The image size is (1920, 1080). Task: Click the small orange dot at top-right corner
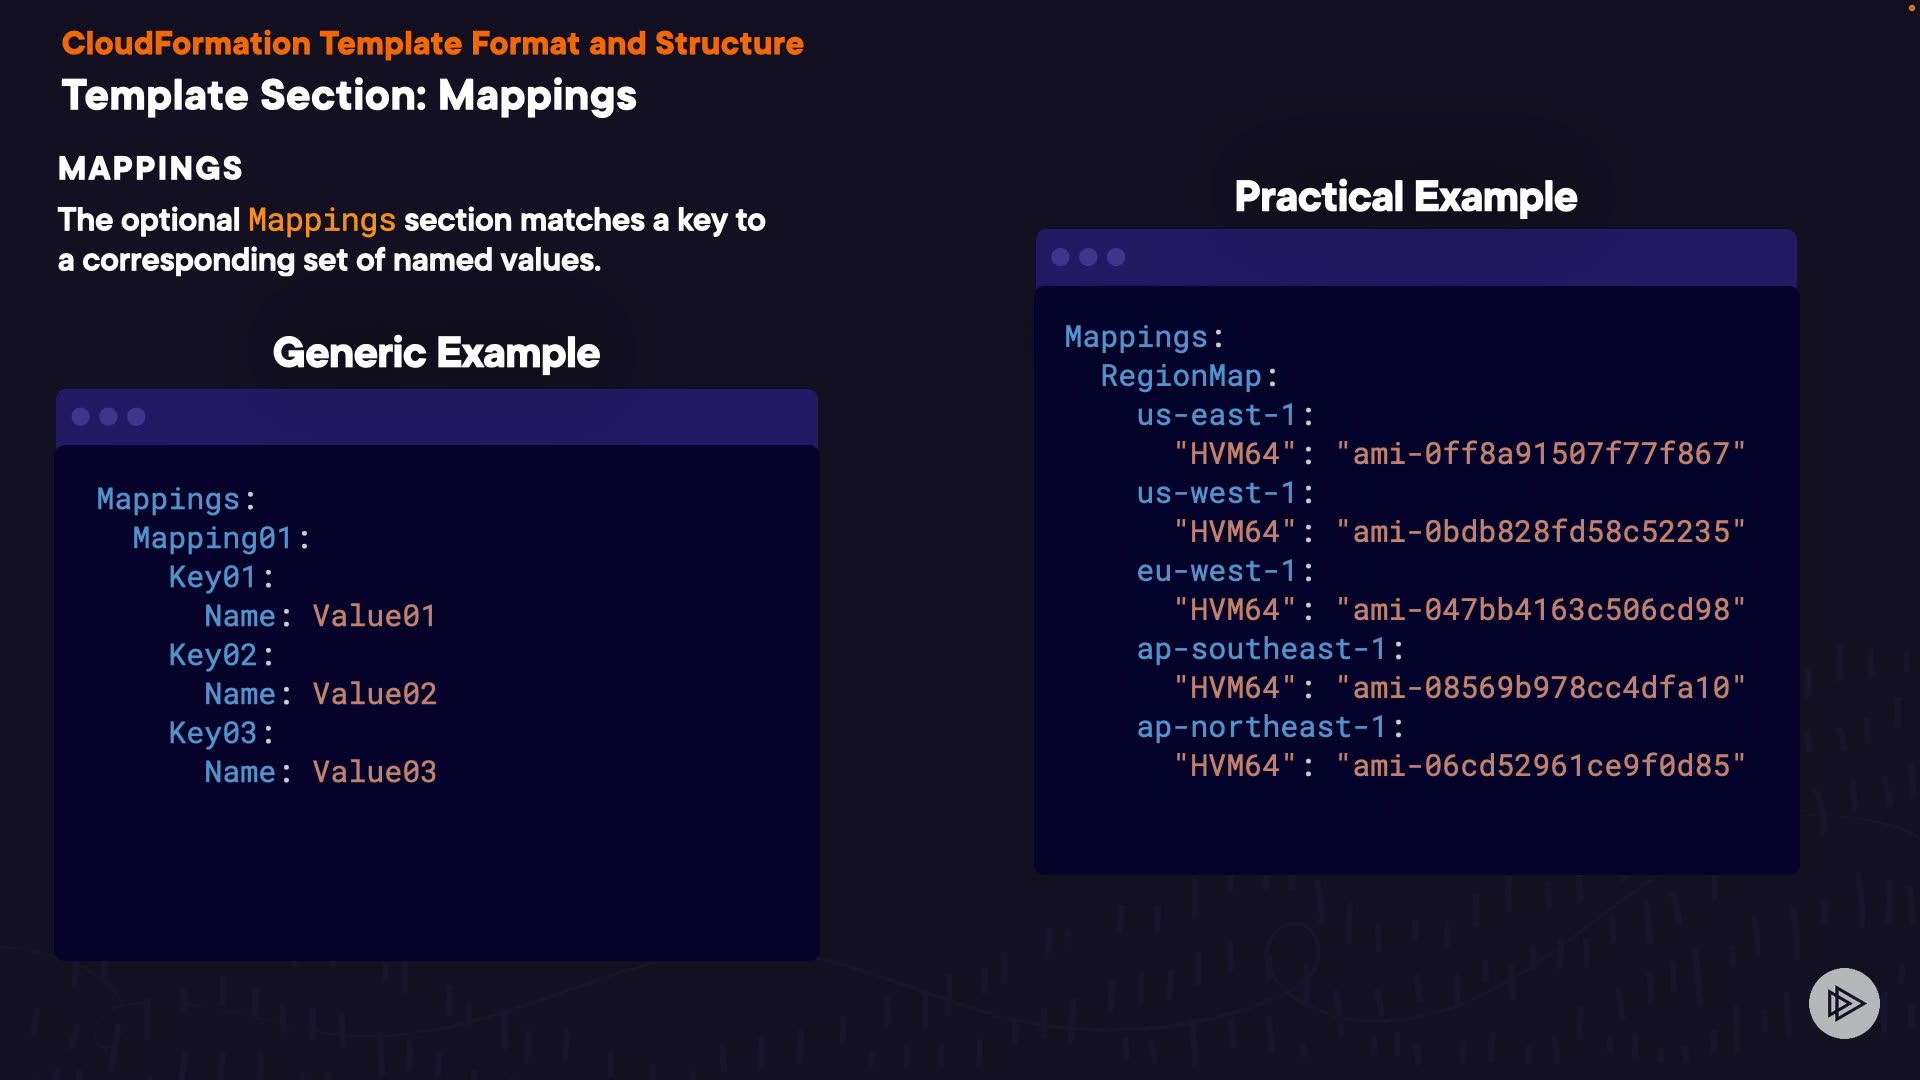click(x=1912, y=8)
